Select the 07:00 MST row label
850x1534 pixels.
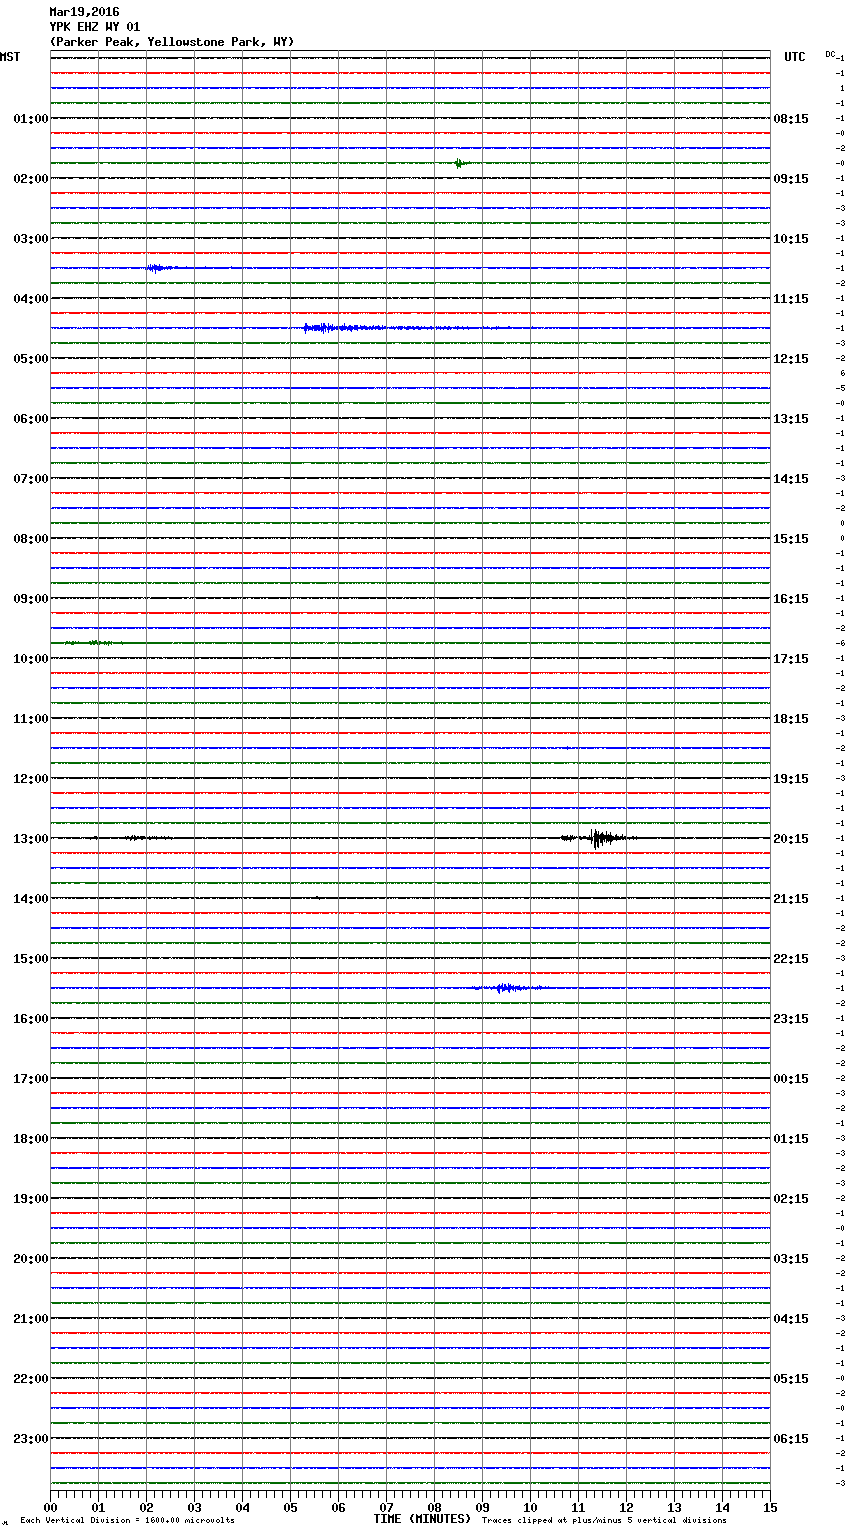(x=31, y=479)
